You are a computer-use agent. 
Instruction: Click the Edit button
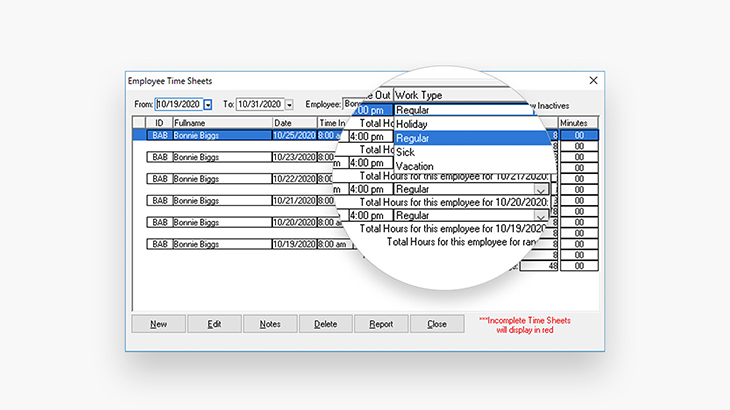click(214, 324)
